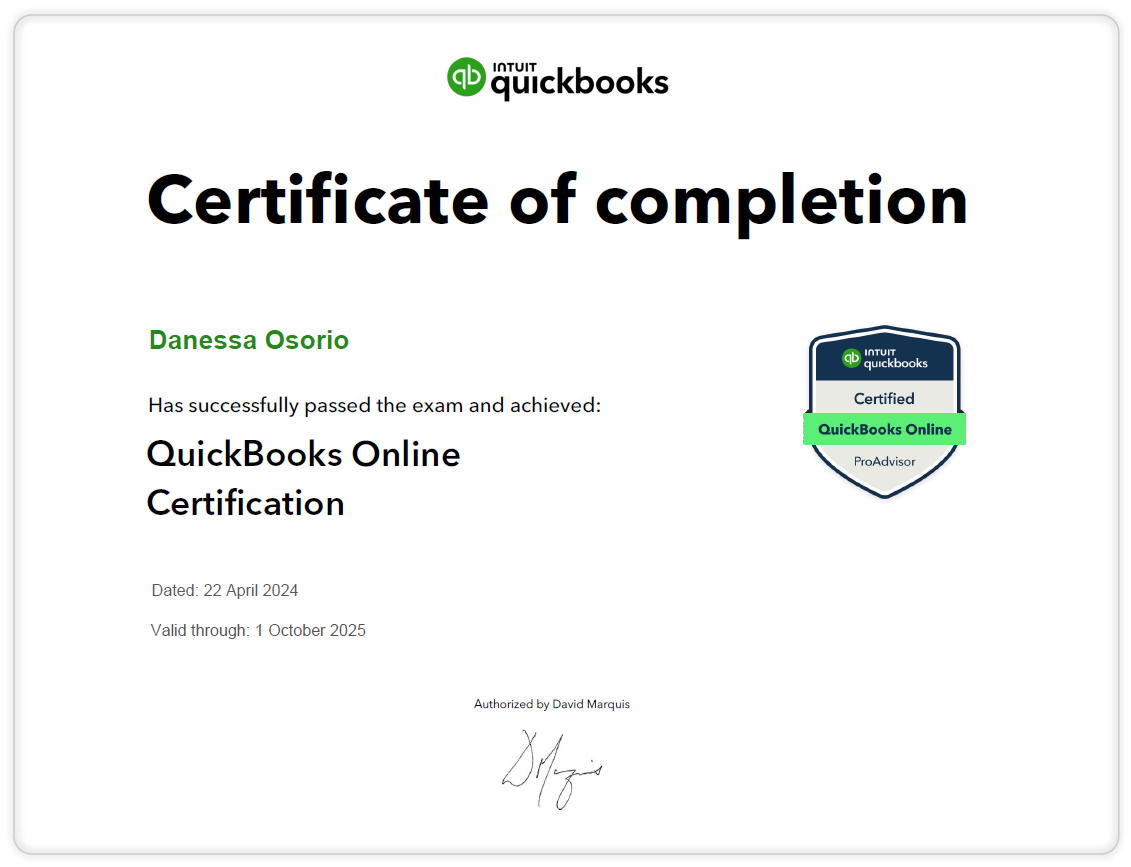The image size is (1131, 867).
Task: Select the Valid through: 1 October 2025 text
Action: click(x=258, y=630)
